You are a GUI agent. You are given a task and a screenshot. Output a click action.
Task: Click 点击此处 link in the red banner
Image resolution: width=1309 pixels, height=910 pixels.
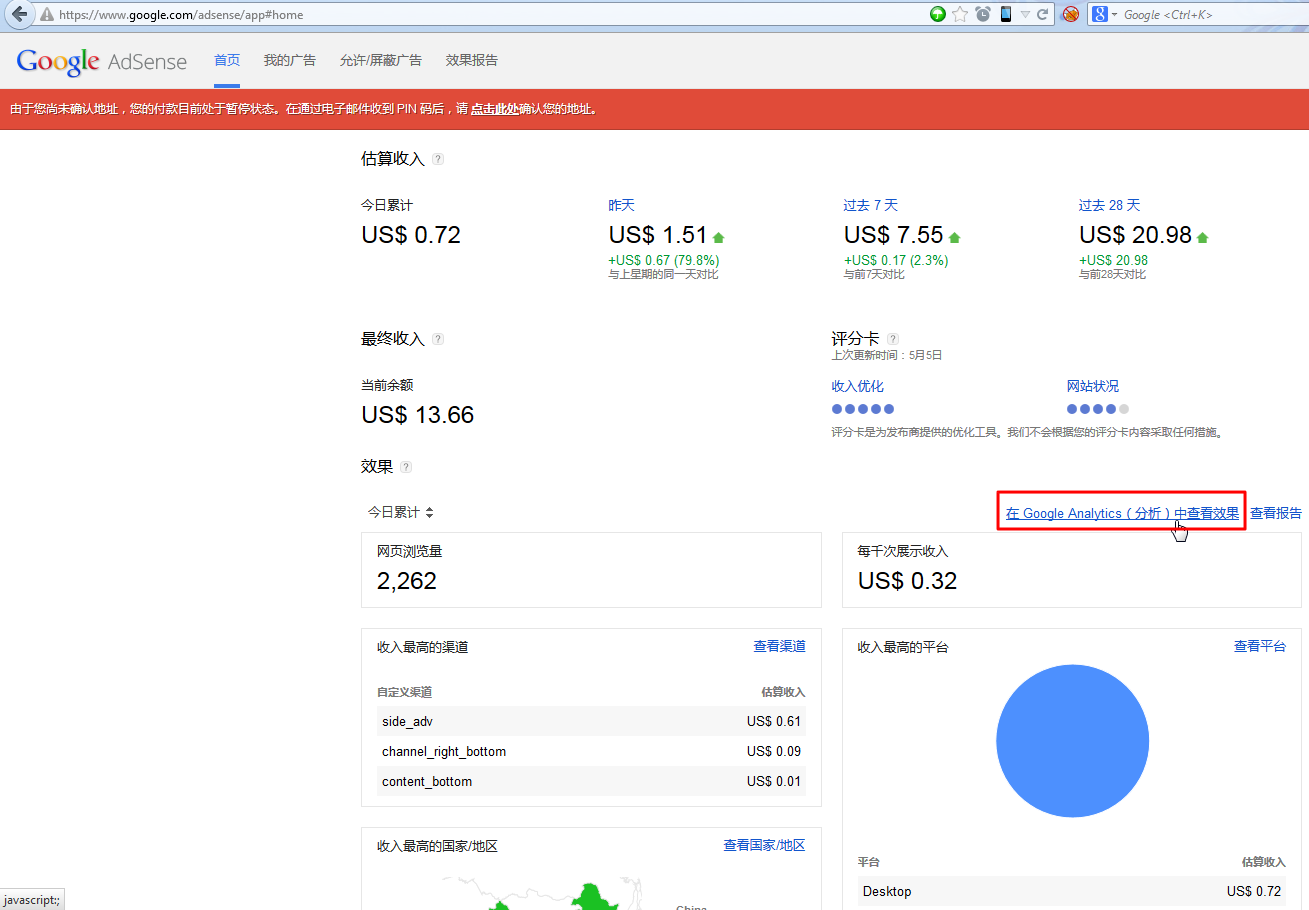click(x=495, y=109)
